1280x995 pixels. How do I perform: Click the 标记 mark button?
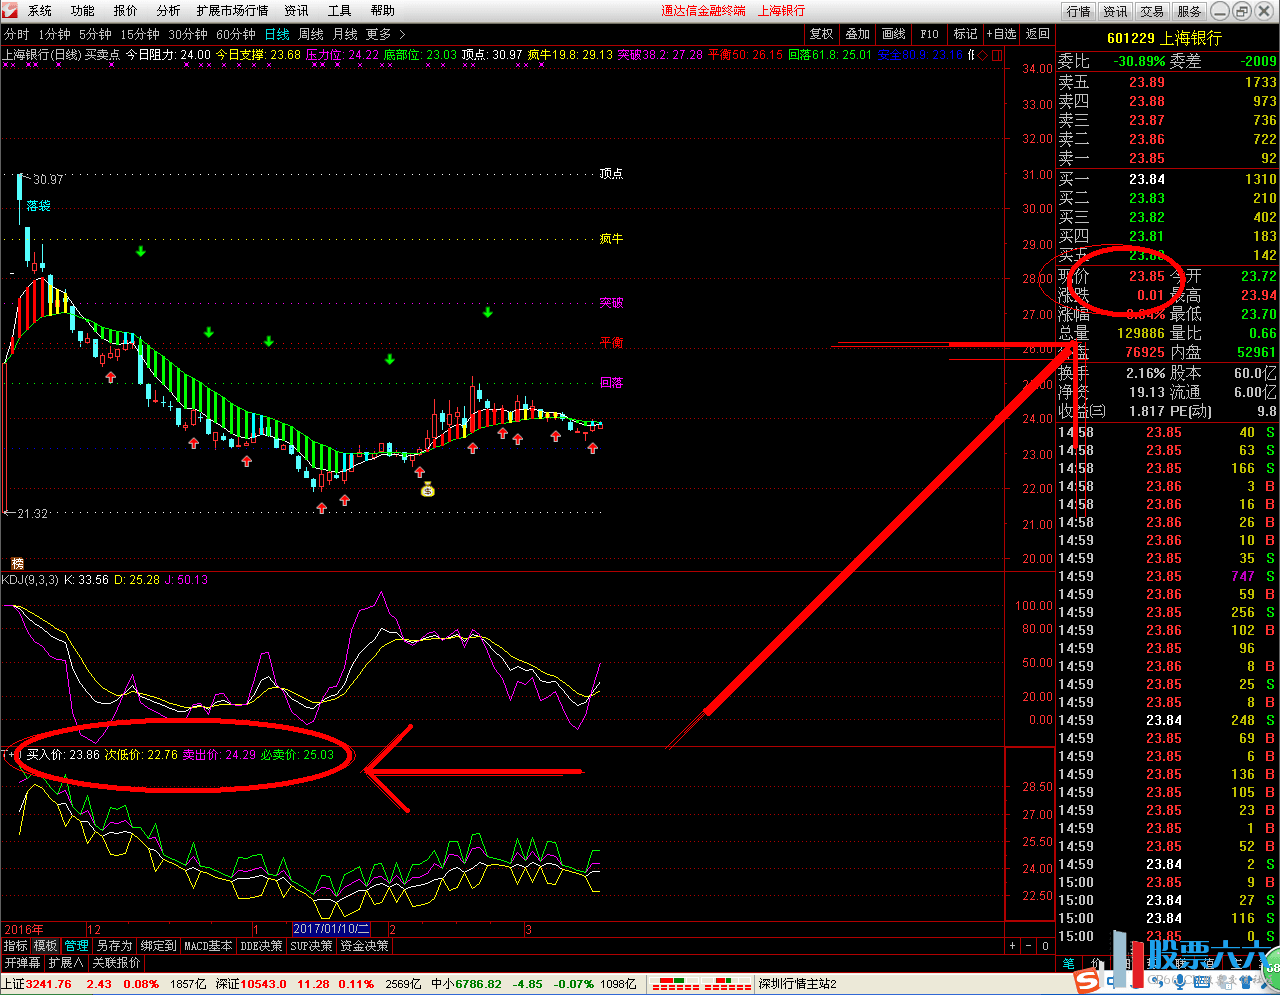(965, 34)
